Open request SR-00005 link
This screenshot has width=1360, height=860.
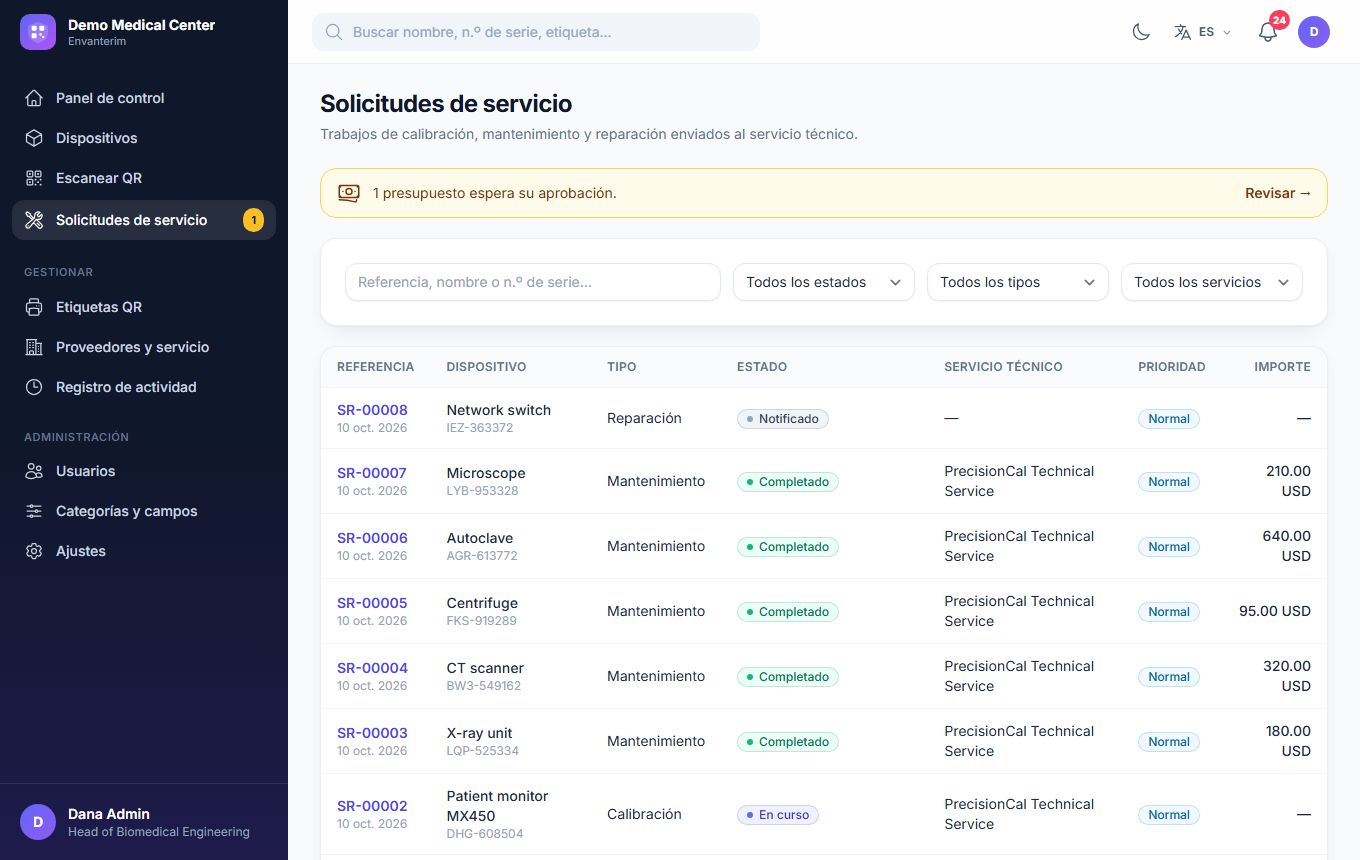click(372, 603)
